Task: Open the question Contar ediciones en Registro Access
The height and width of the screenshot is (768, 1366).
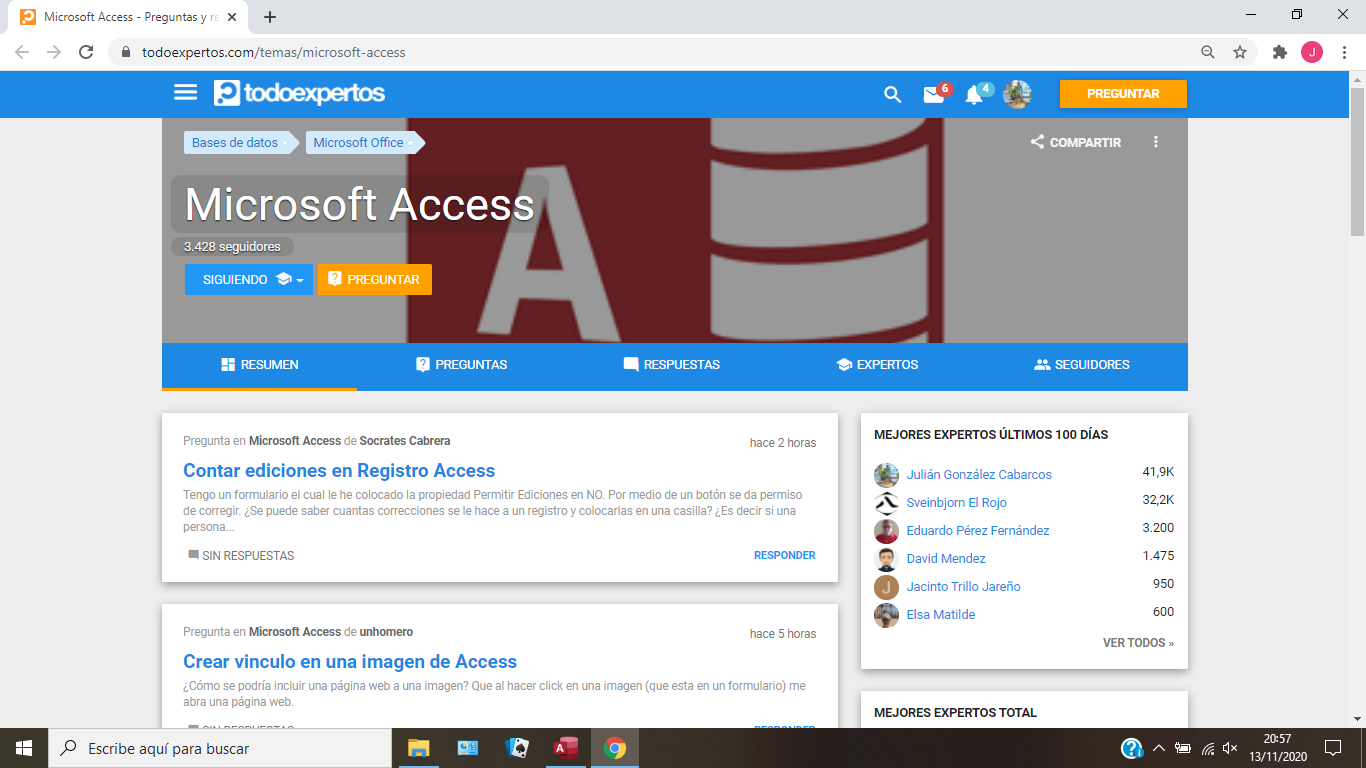Action: pos(338,470)
